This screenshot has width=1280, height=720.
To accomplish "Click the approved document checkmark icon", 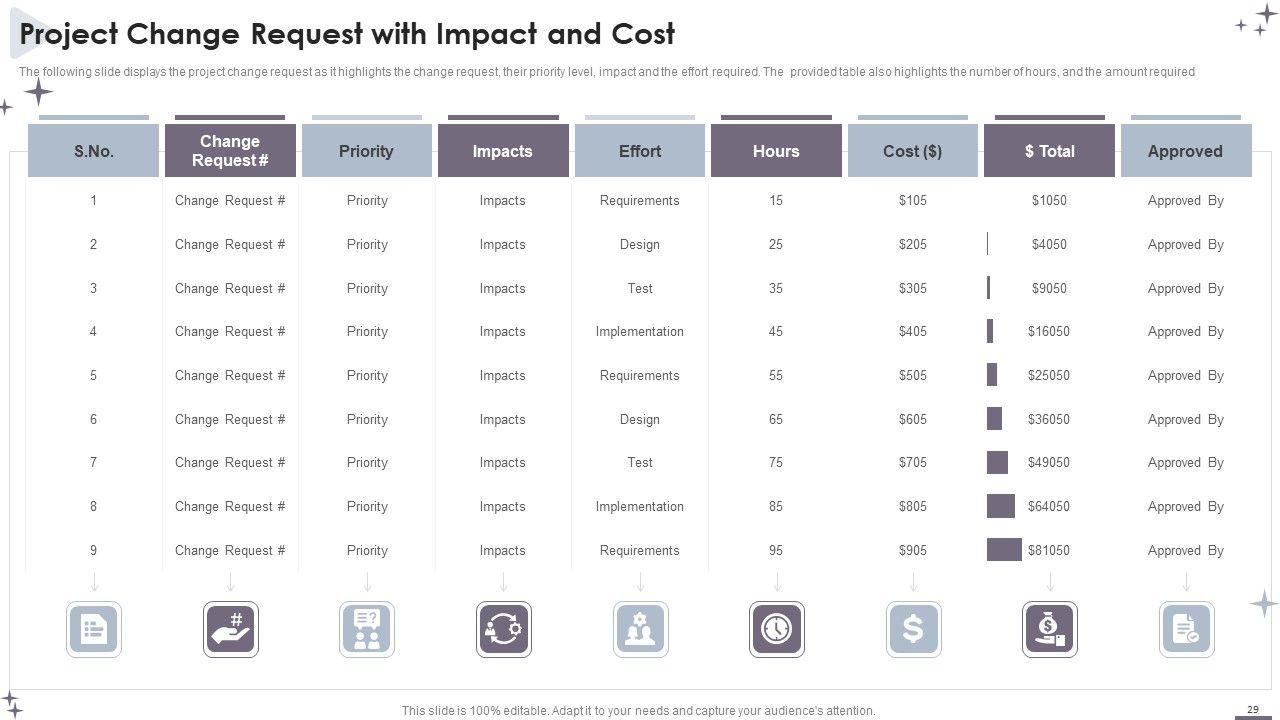I will [1186, 629].
